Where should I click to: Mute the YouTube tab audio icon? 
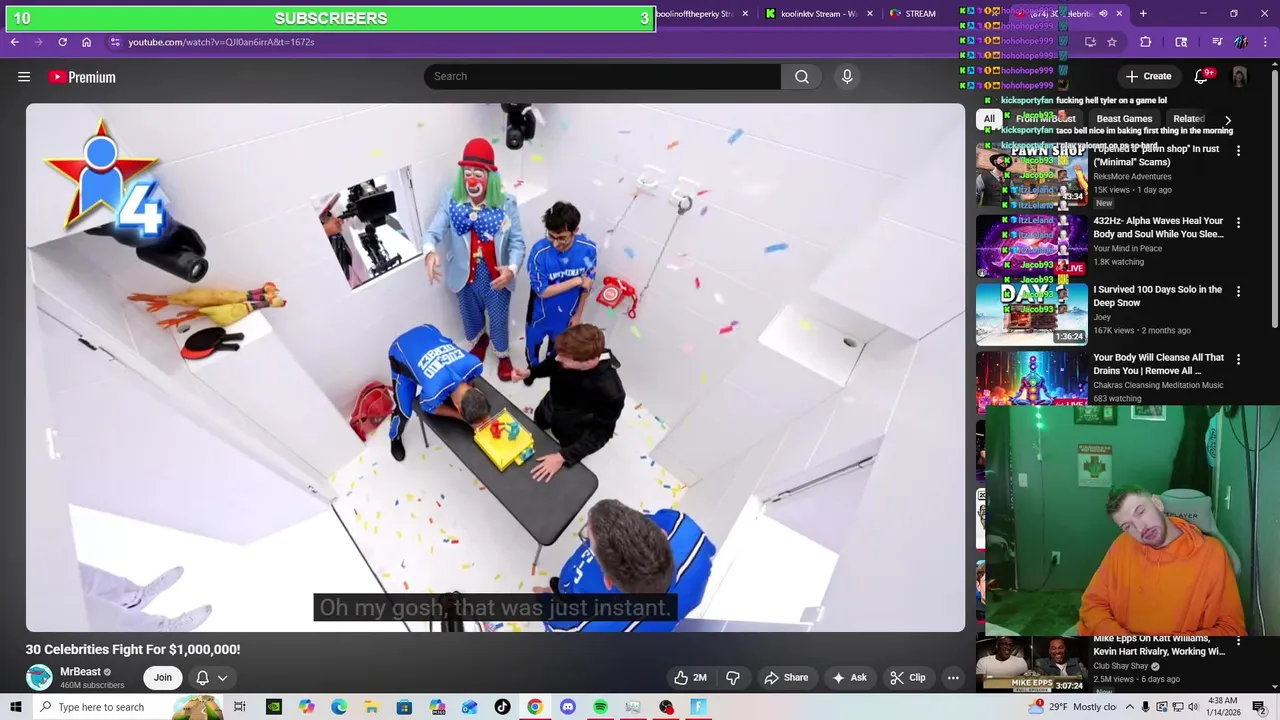pos(1103,14)
